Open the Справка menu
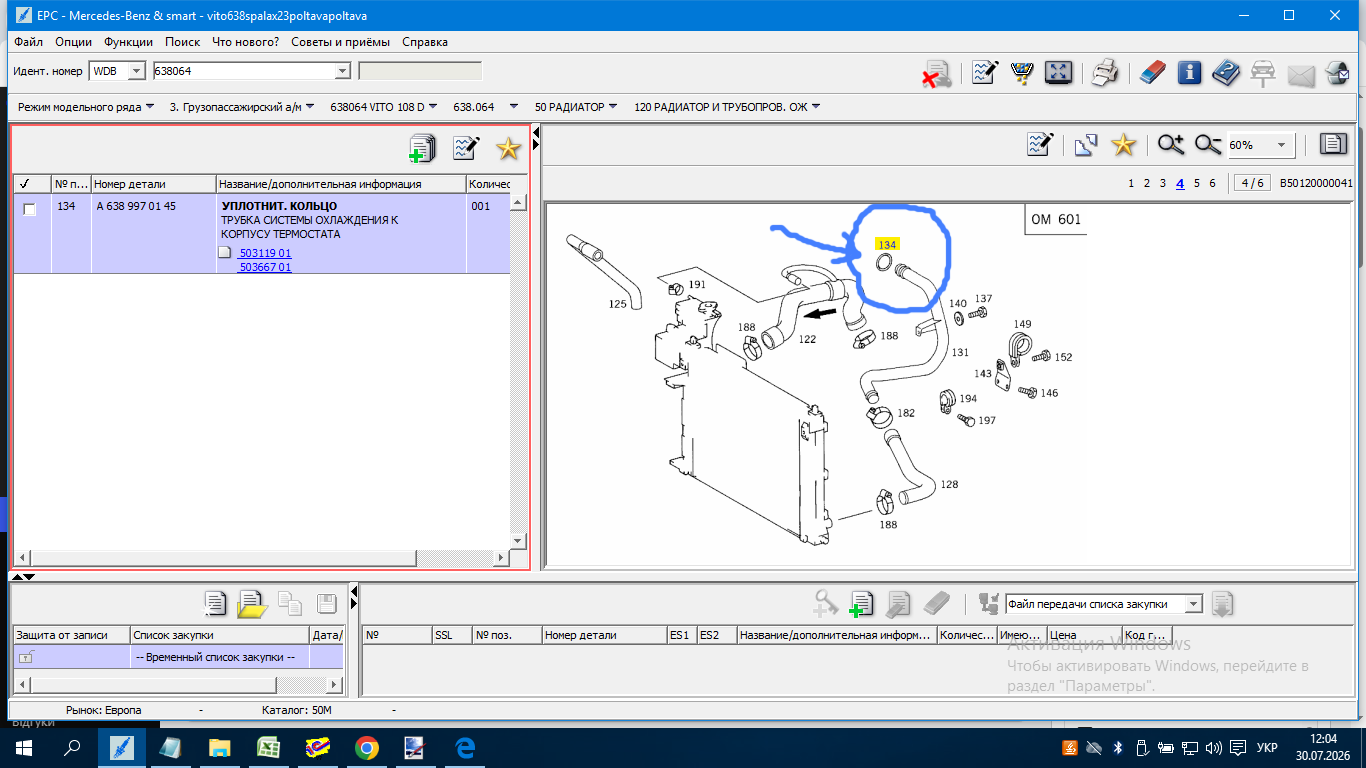This screenshot has height=768, width=1366. (425, 42)
